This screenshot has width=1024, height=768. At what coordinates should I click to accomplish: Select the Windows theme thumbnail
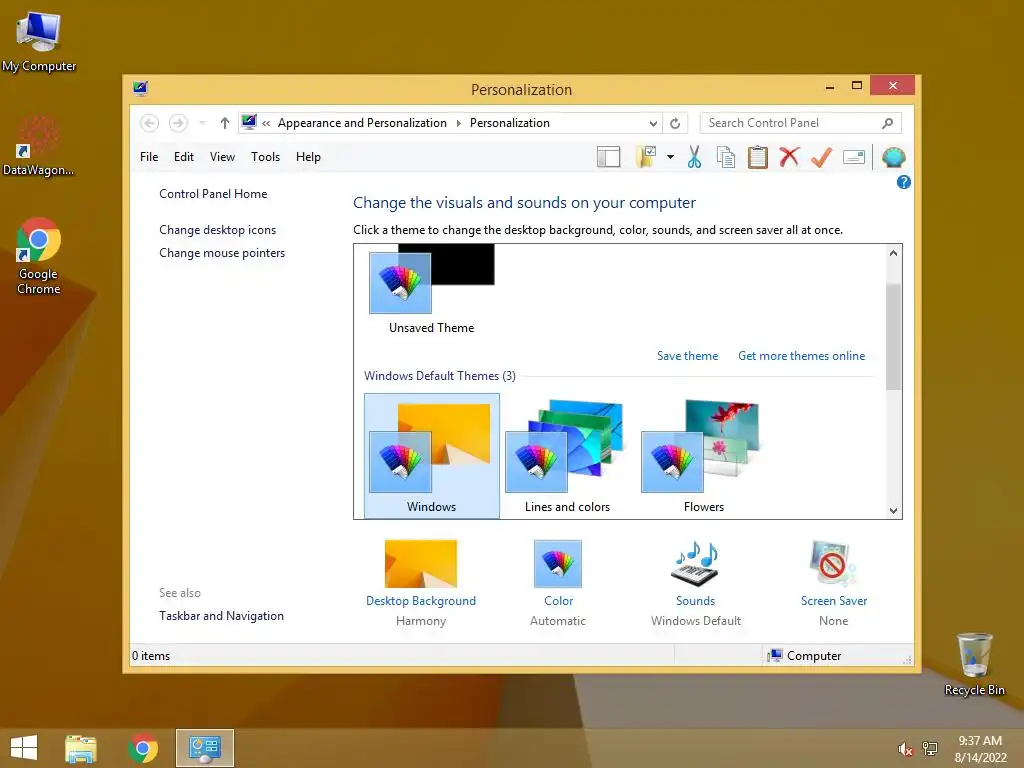coord(432,456)
